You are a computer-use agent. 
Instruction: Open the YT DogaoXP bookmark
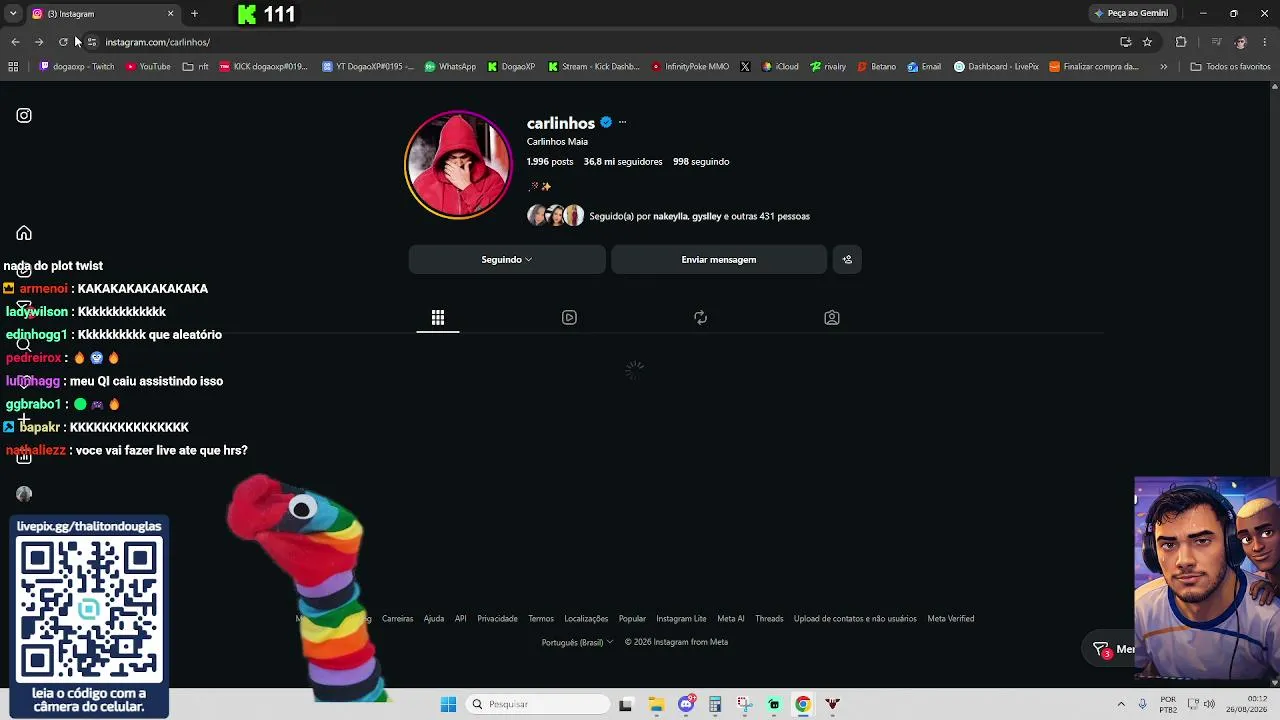click(x=367, y=67)
